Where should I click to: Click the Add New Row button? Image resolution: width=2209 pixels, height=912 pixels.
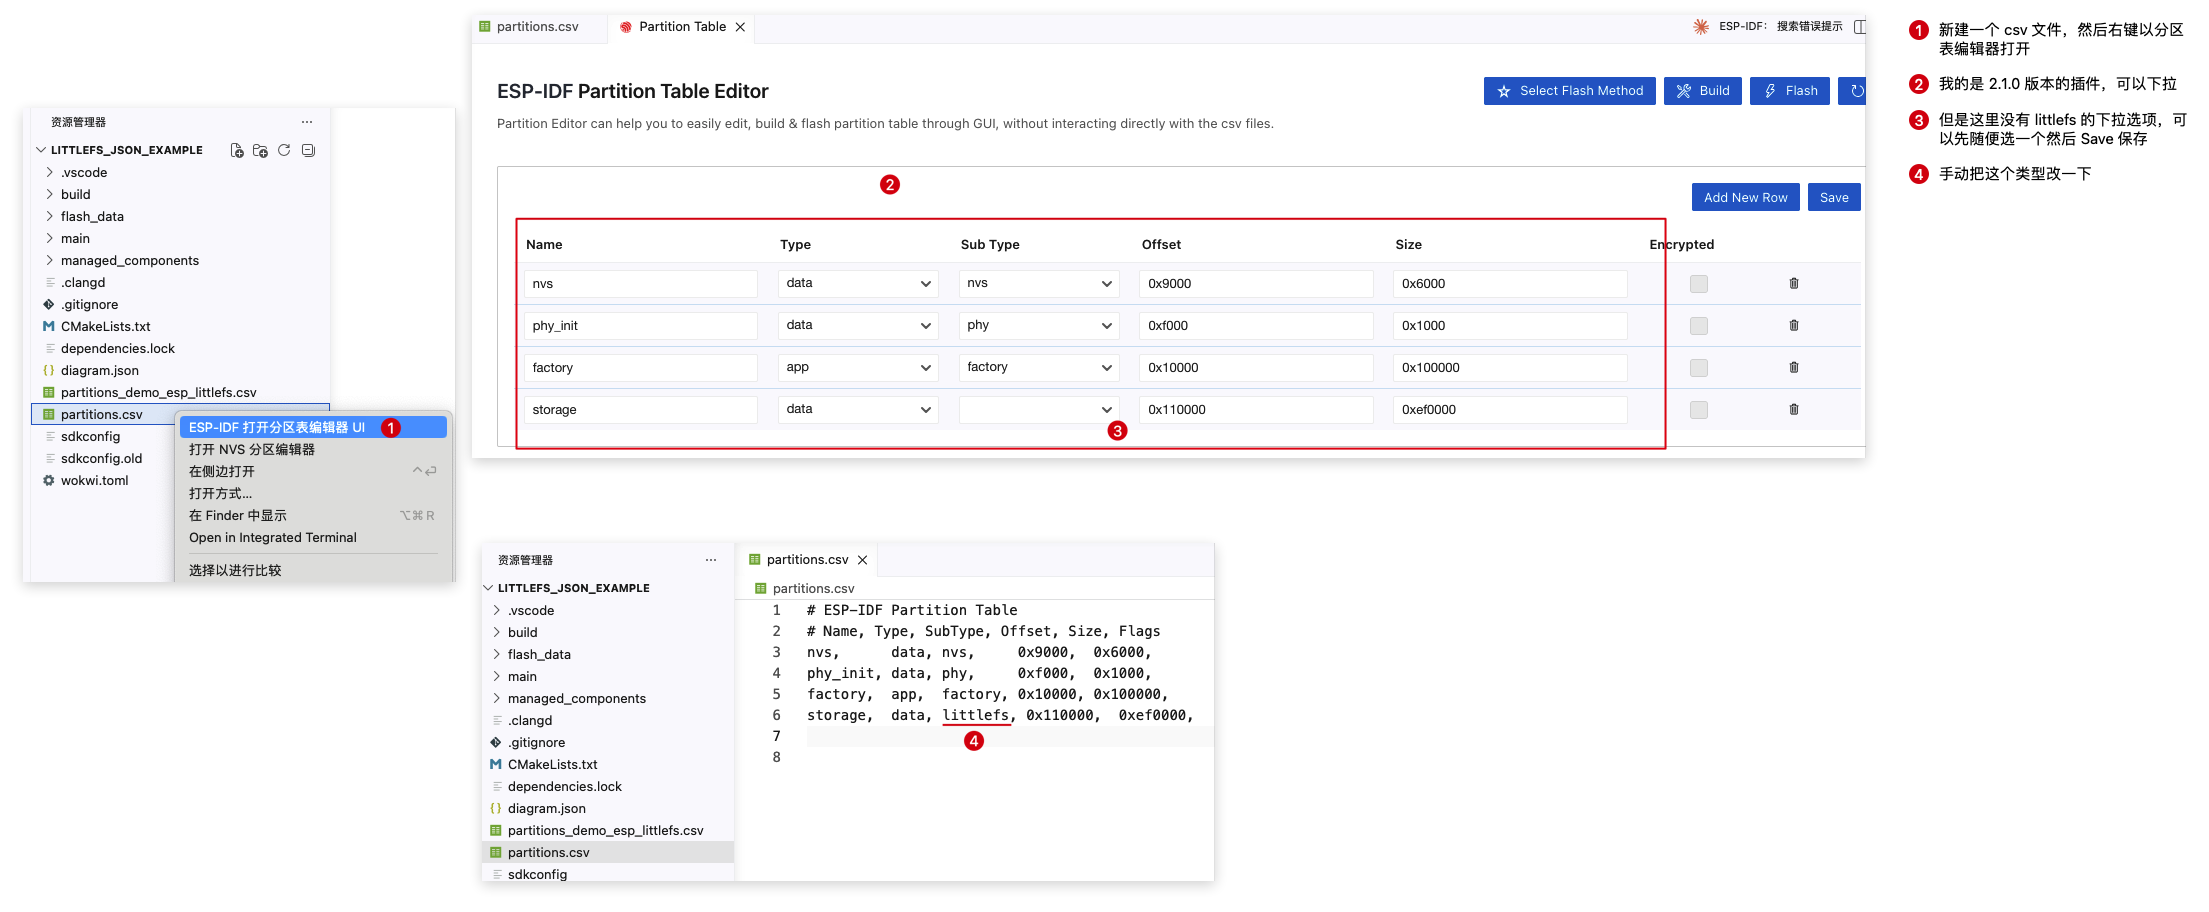[x=1745, y=198]
